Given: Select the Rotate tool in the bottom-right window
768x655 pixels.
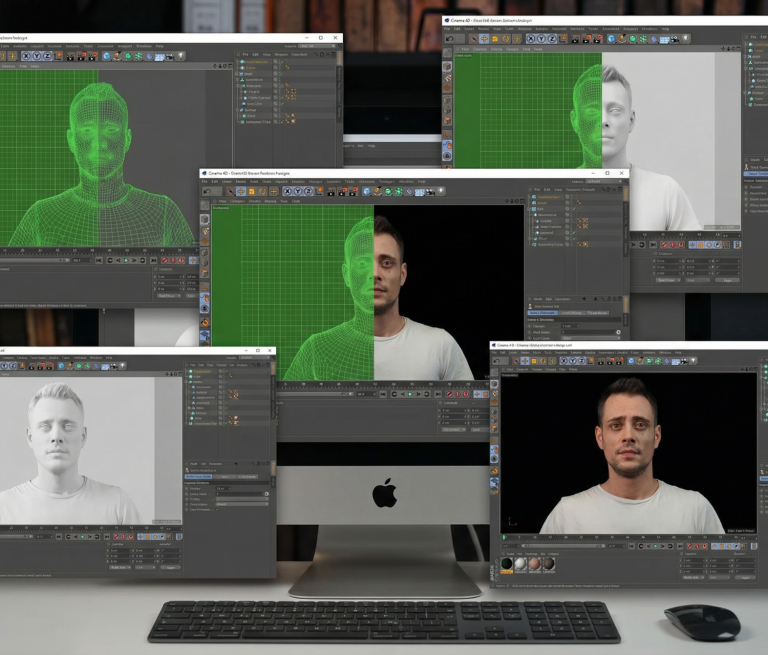Looking at the screenshot, I should tap(543, 361).
